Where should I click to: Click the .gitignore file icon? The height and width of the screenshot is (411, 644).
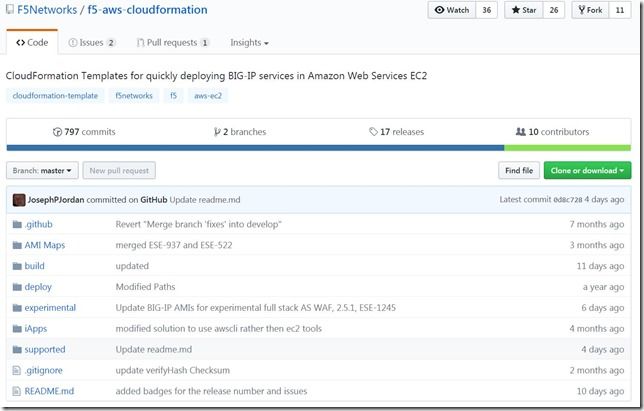click(x=16, y=370)
